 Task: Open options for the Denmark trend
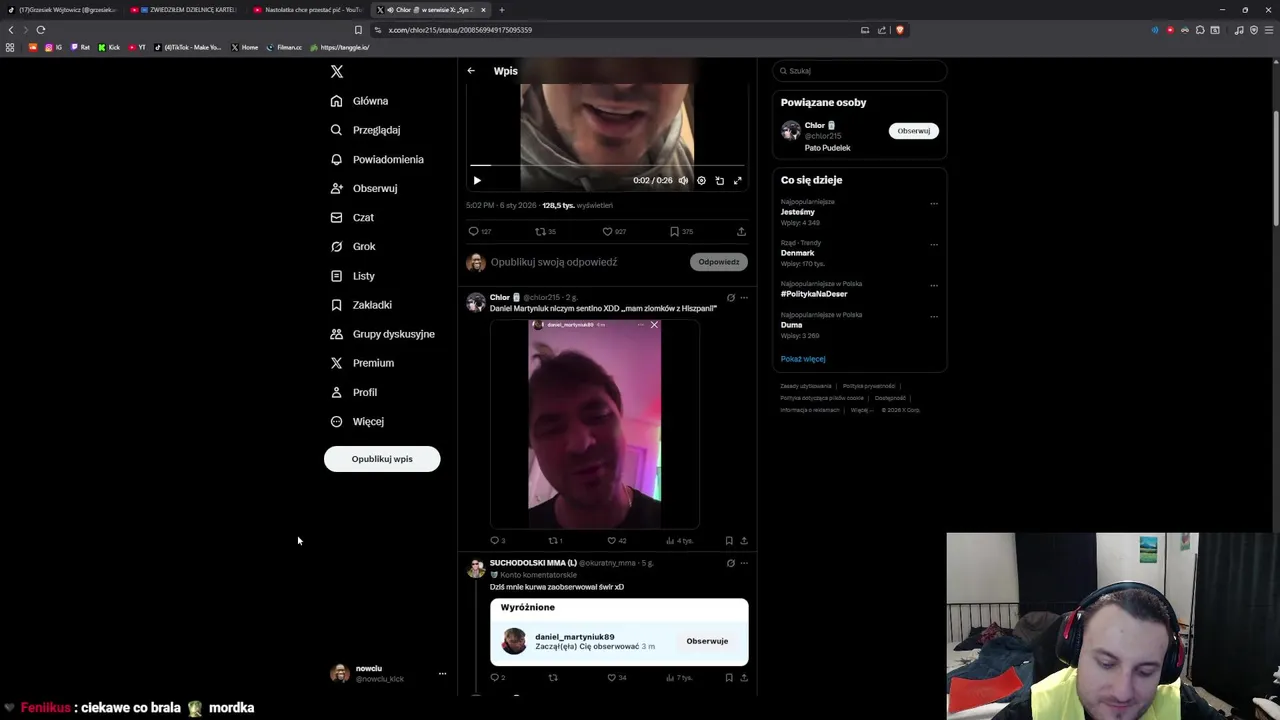934,245
